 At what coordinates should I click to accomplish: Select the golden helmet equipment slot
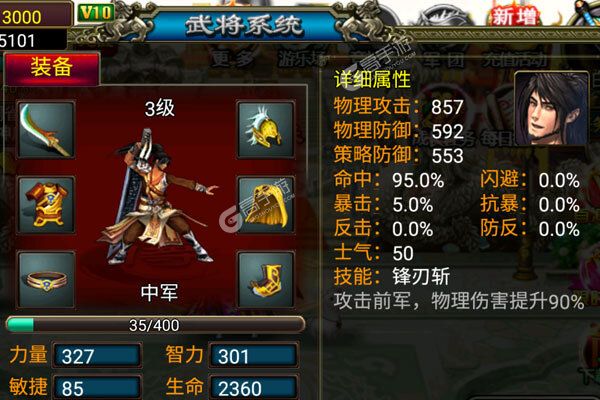[x=266, y=129]
